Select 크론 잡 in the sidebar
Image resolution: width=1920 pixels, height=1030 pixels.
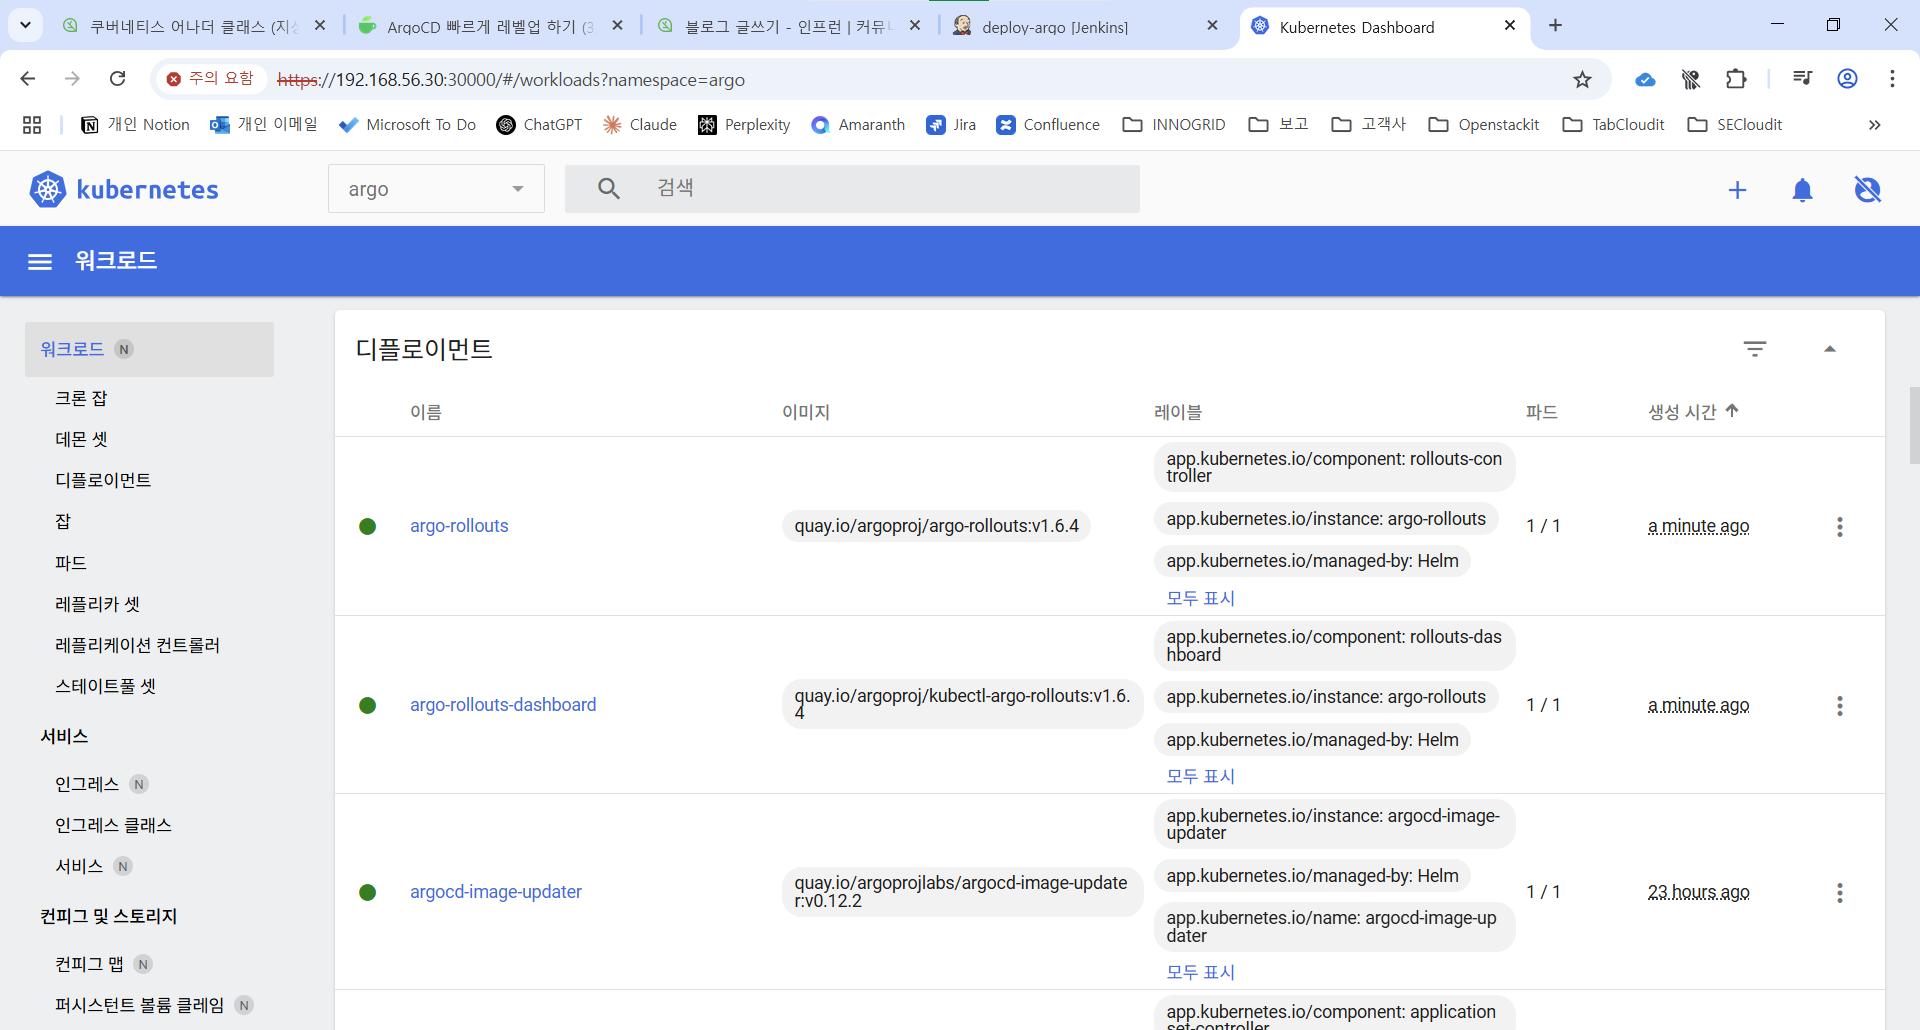click(81, 398)
